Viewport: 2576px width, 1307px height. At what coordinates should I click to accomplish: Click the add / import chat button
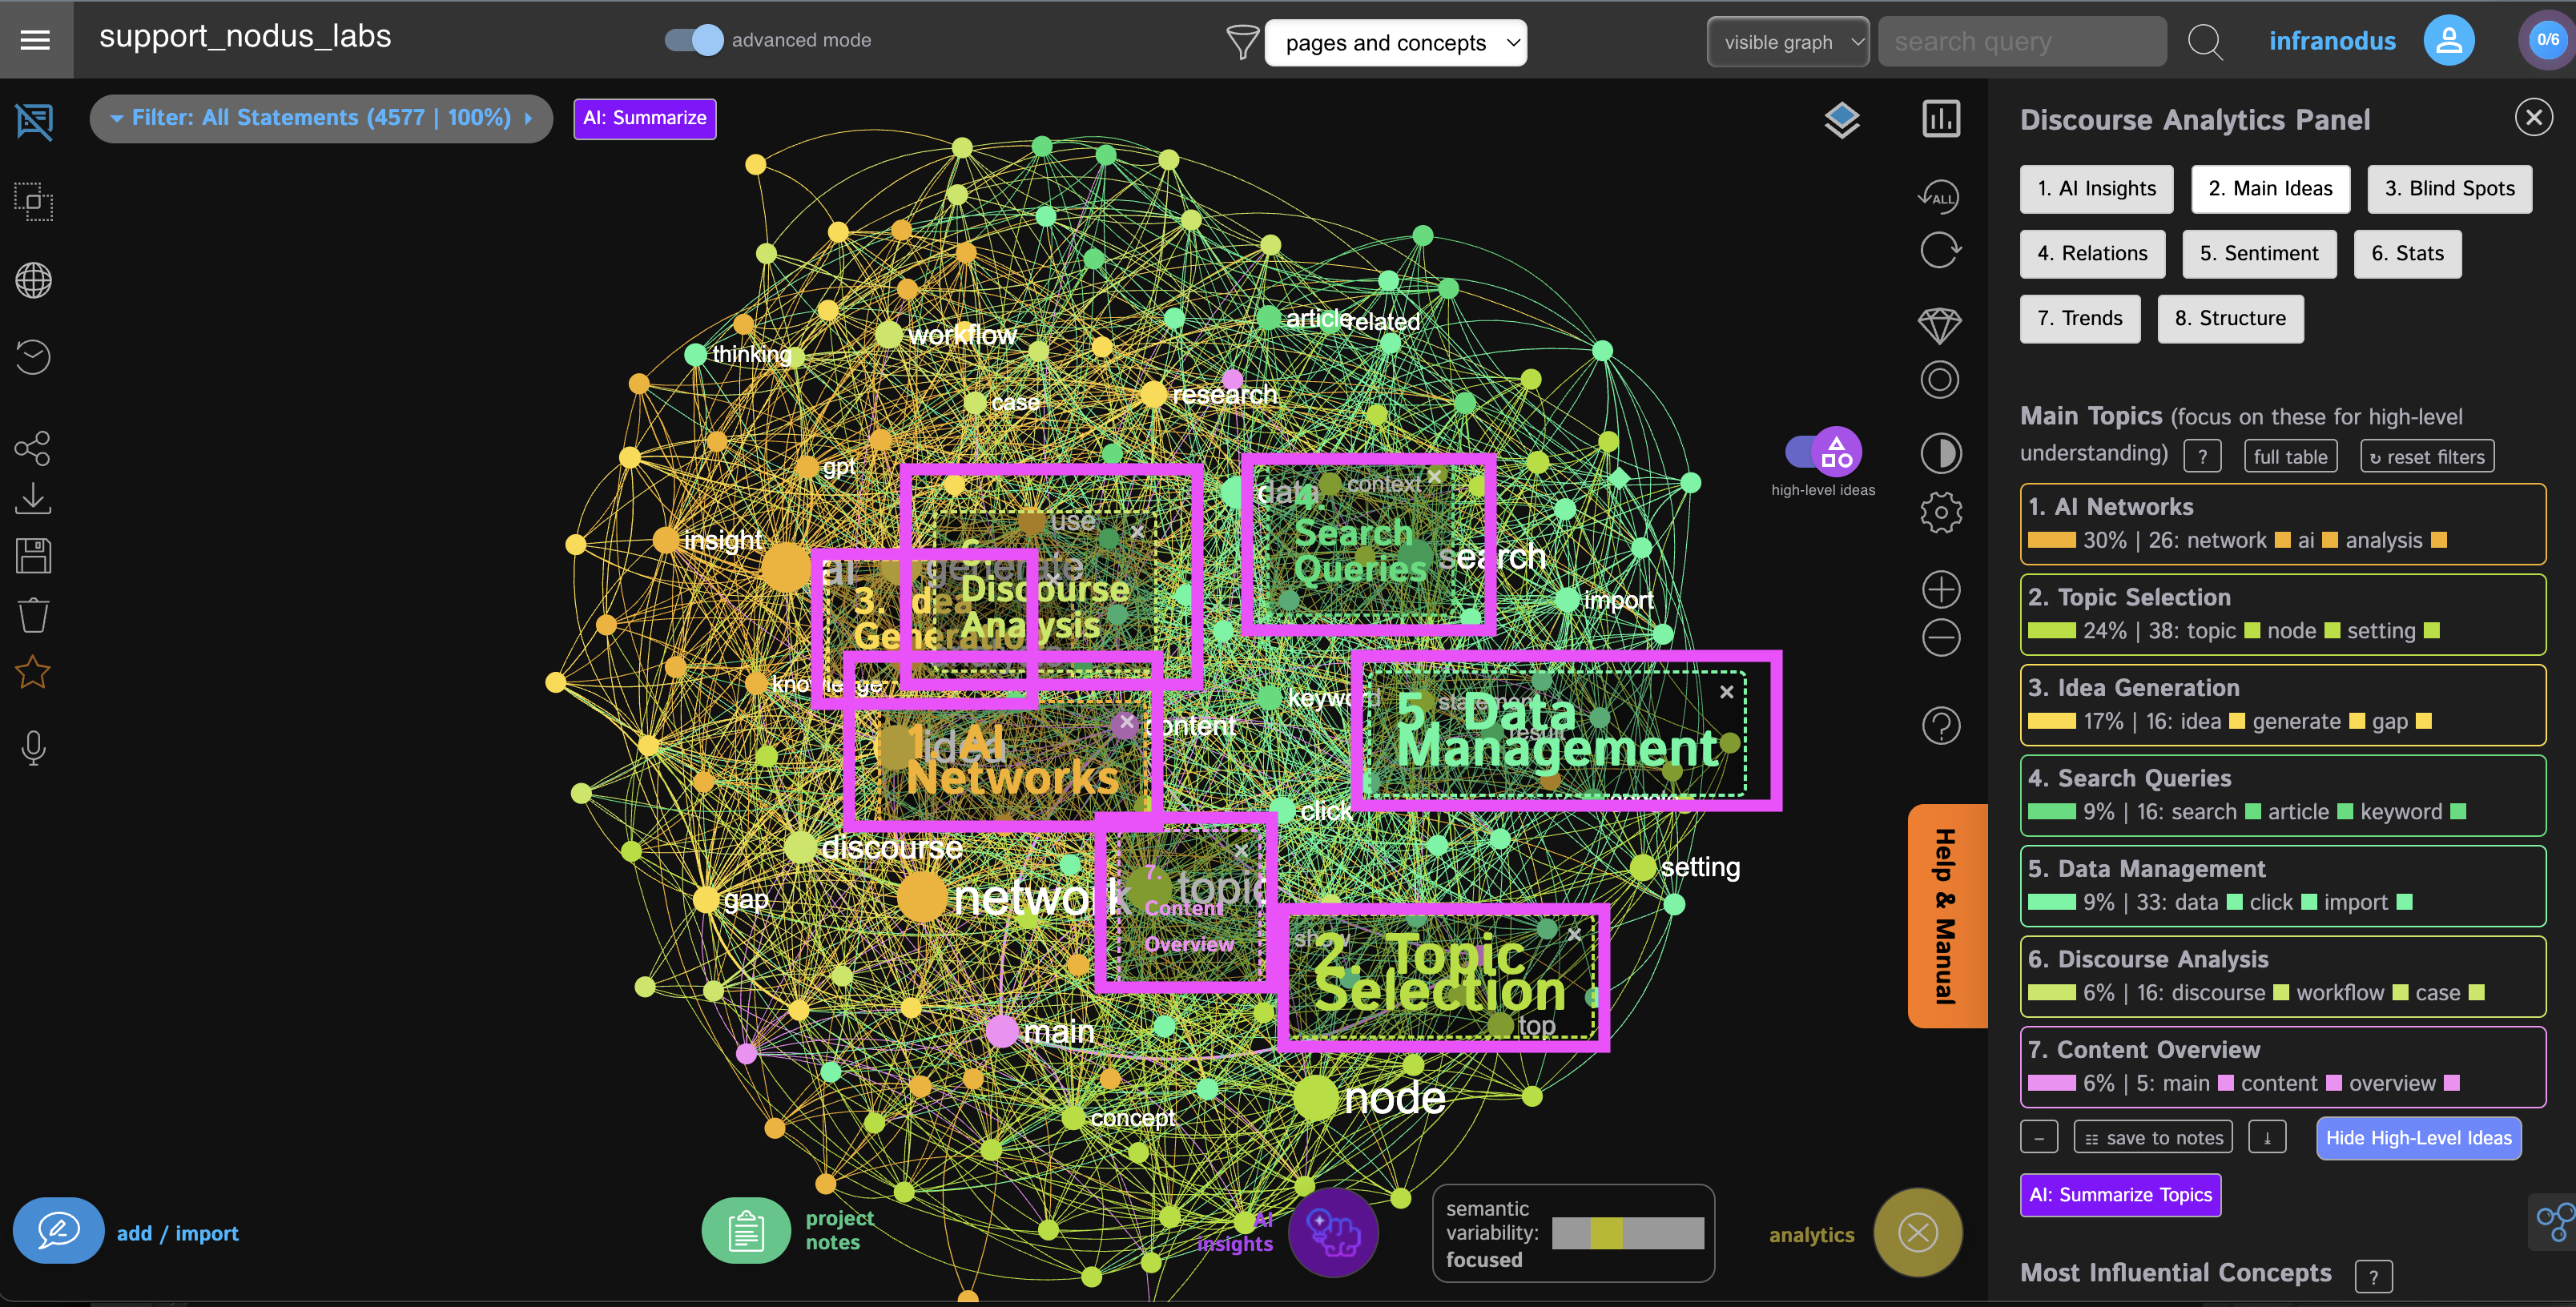coord(58,1231)
